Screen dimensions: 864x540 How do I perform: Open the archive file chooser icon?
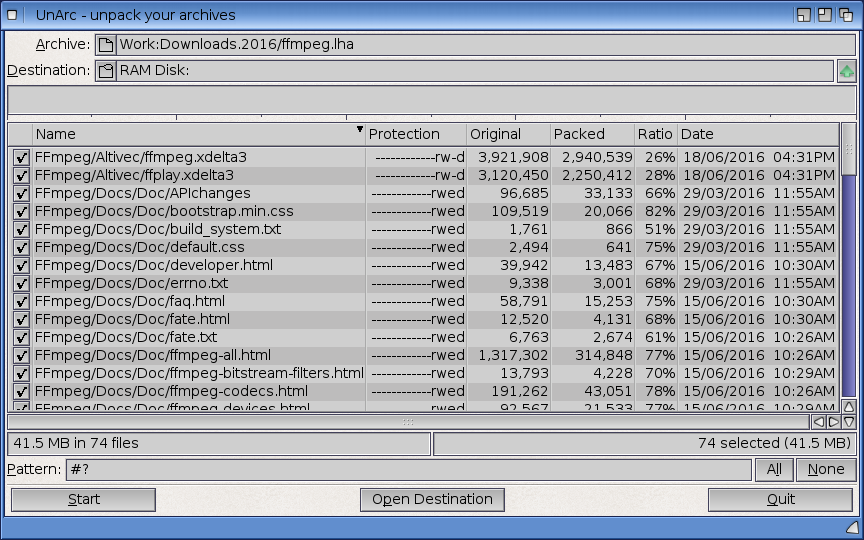click(x=106, y=45)
